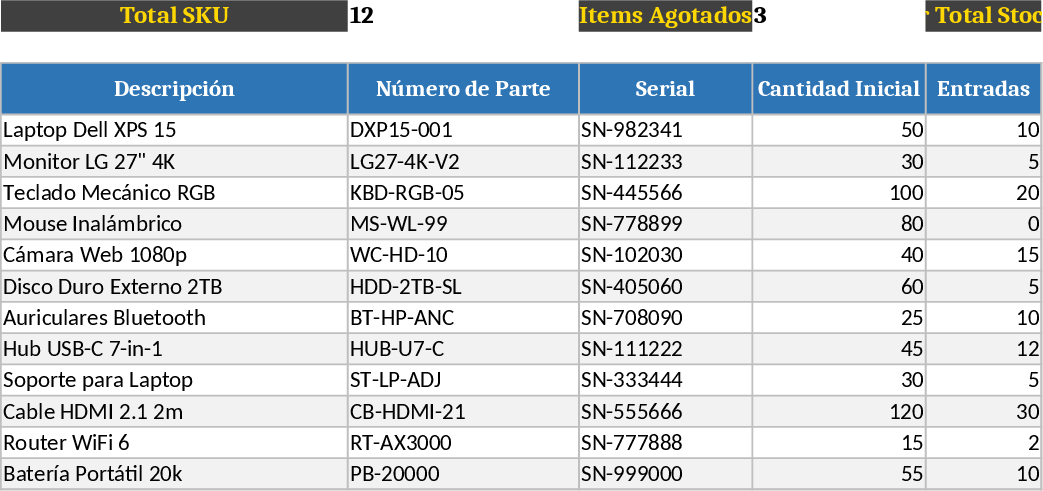This screenshot has width=1043, height=491.
Task: Select the Número de Parte header cell
Action: [463, 89]
